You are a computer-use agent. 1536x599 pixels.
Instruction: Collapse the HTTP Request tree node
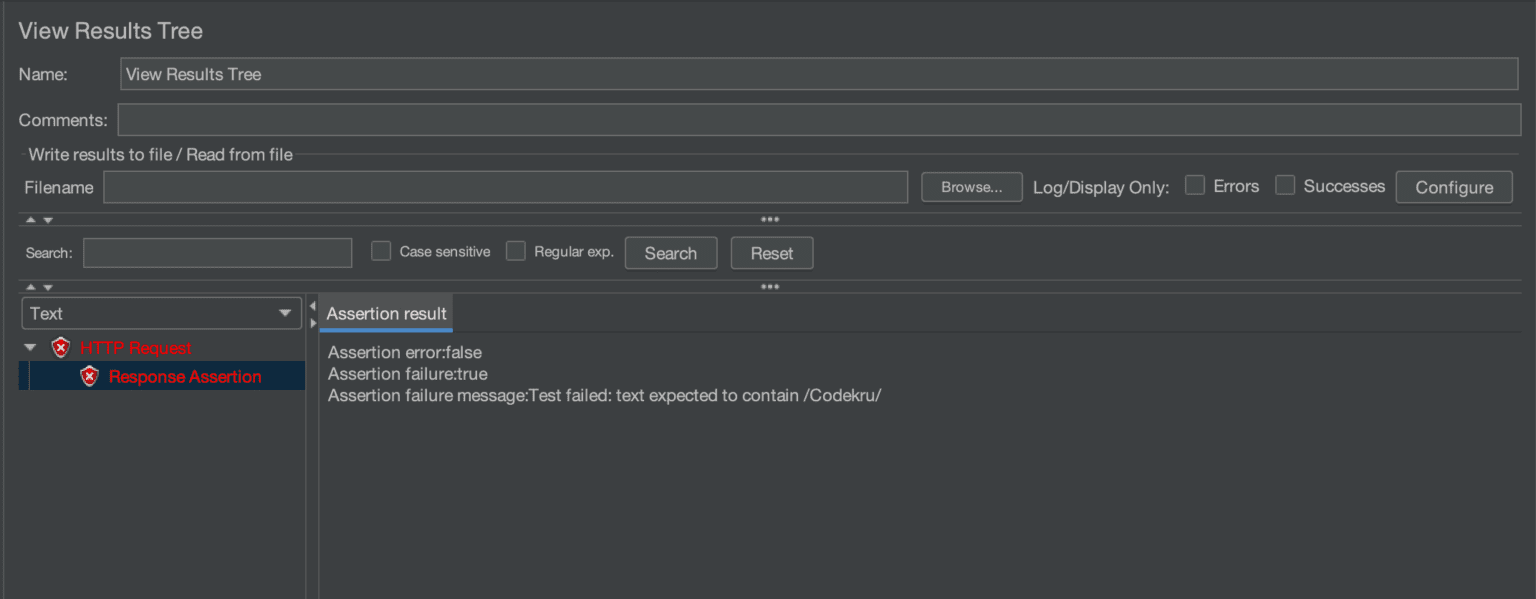pyautogui.click(x=31, y=348)
